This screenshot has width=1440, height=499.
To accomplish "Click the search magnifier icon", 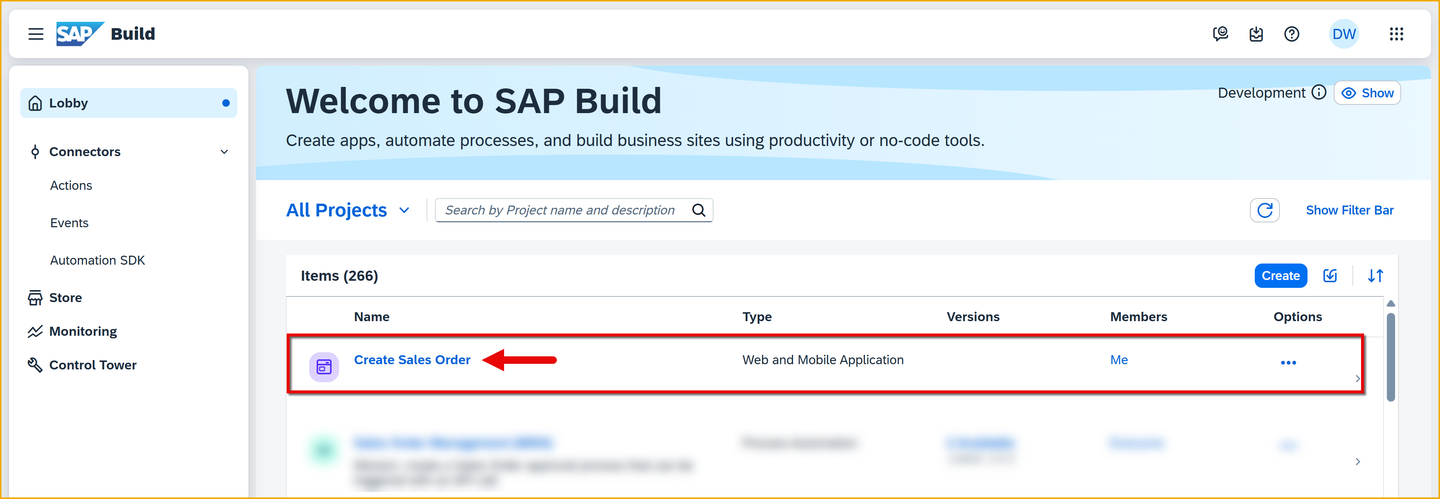I will (699, 210).
